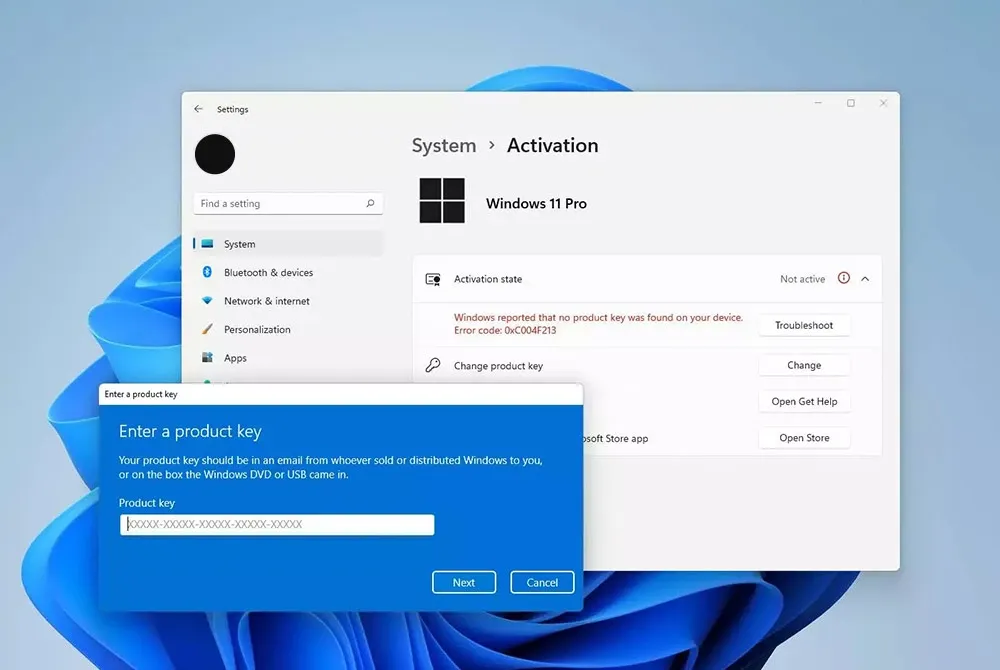This screenshot has width=1000, height=670.
Task: Click the Activation page heading
Action: (553, 145)
